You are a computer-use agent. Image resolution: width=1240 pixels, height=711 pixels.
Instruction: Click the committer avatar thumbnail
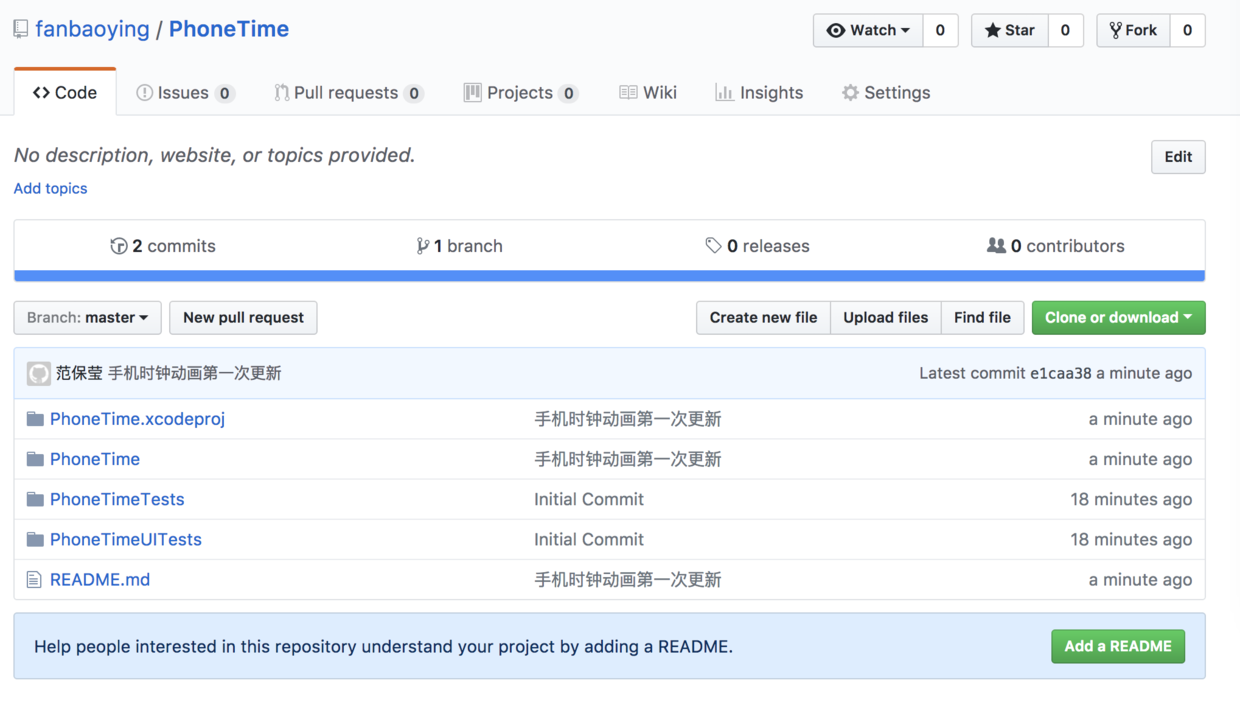[x=39, y=374]
